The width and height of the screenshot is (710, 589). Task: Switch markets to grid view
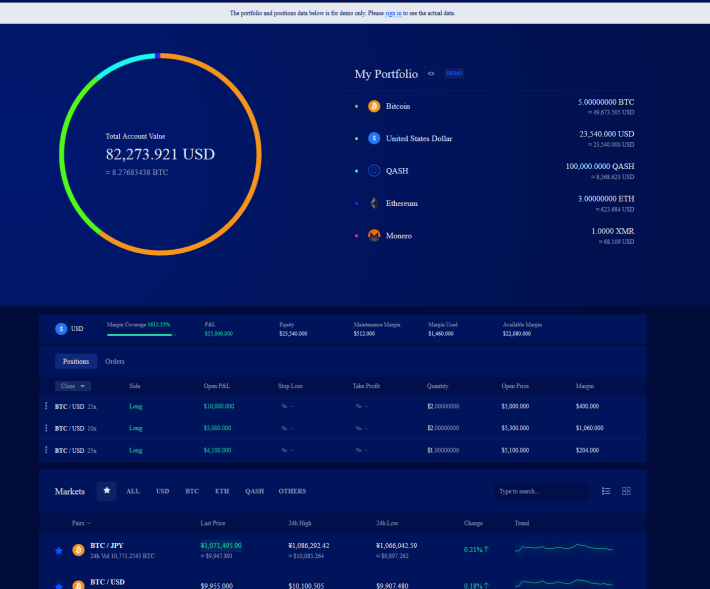tap(626, 491)
